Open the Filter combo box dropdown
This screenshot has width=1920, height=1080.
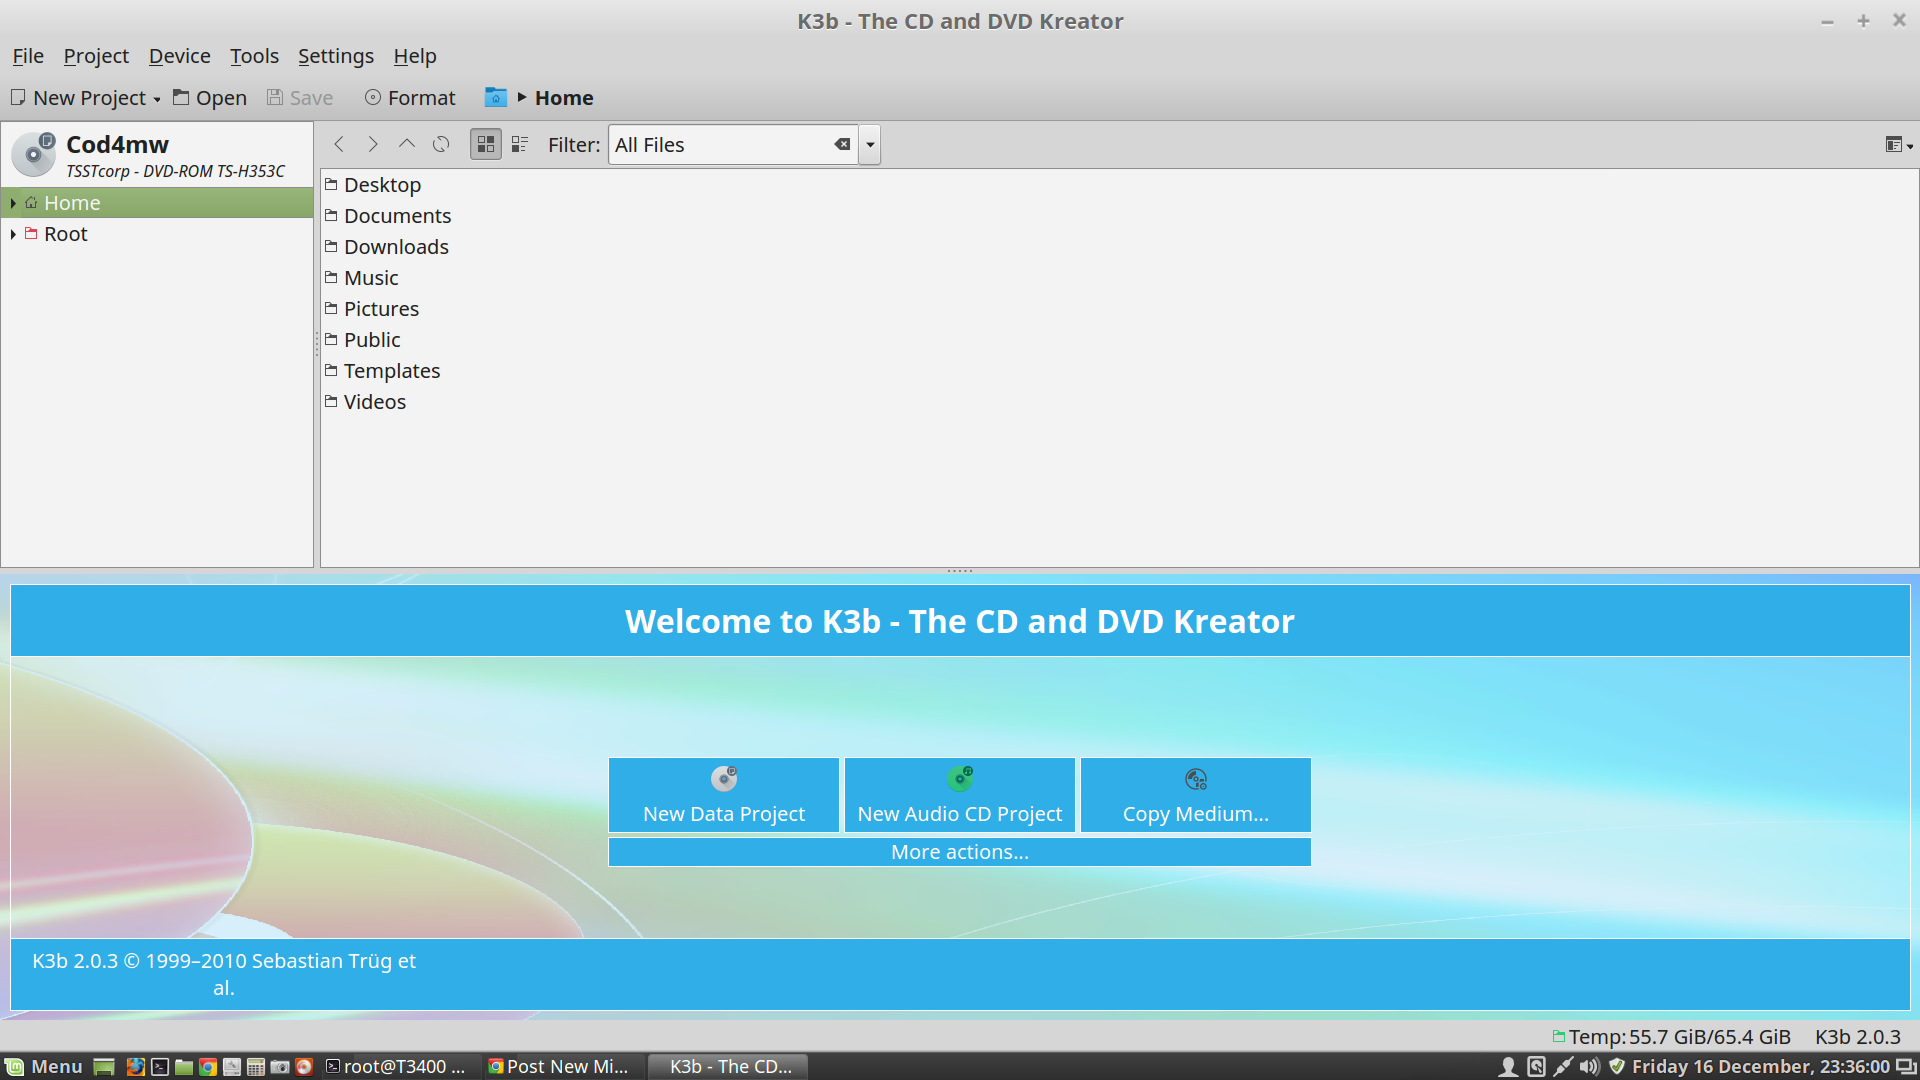click(870, 145)
